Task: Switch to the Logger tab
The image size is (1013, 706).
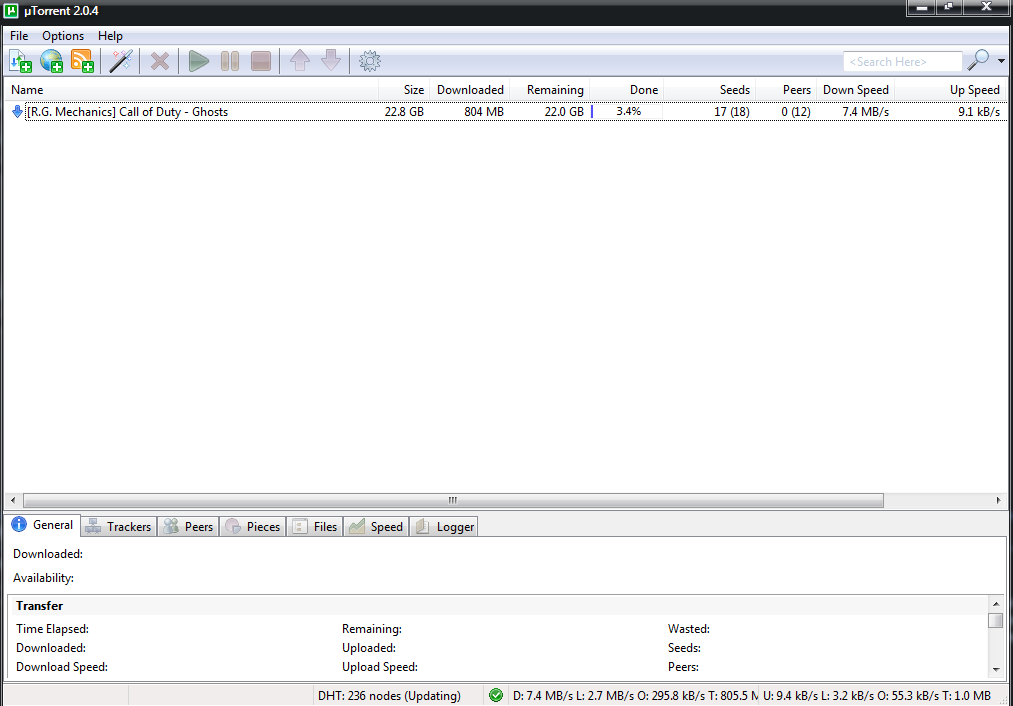Action: pyautogui.click(x=444, y=526)
